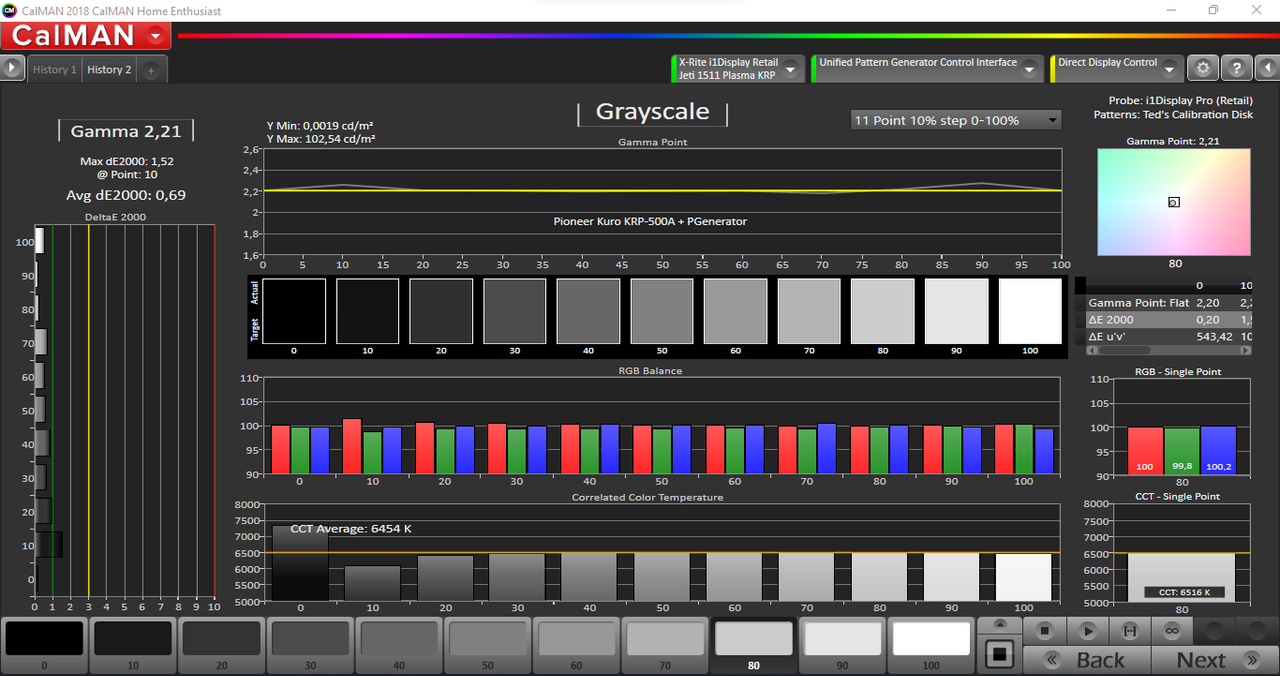Click the up arrow above pattern icon
Image resolution: width=1280 pixels, height=676 pixels.
point(1000,626)
